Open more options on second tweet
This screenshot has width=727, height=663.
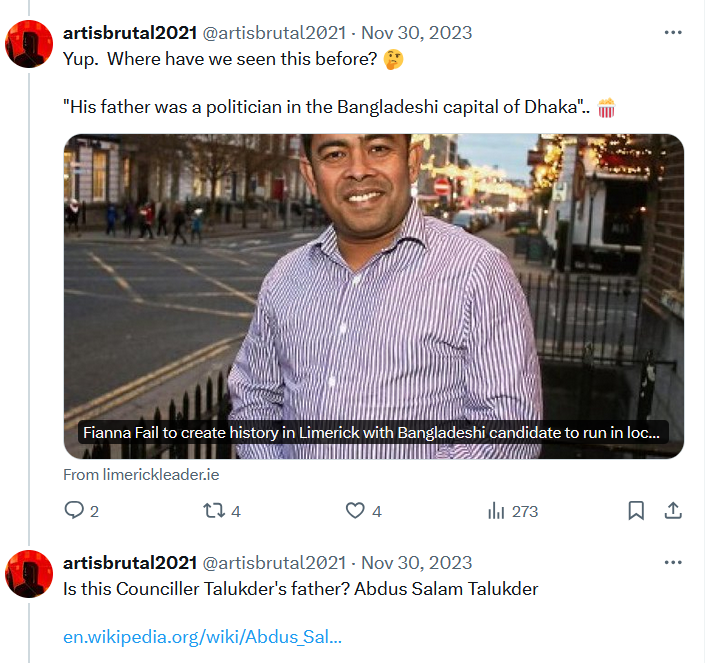(673, 562)
